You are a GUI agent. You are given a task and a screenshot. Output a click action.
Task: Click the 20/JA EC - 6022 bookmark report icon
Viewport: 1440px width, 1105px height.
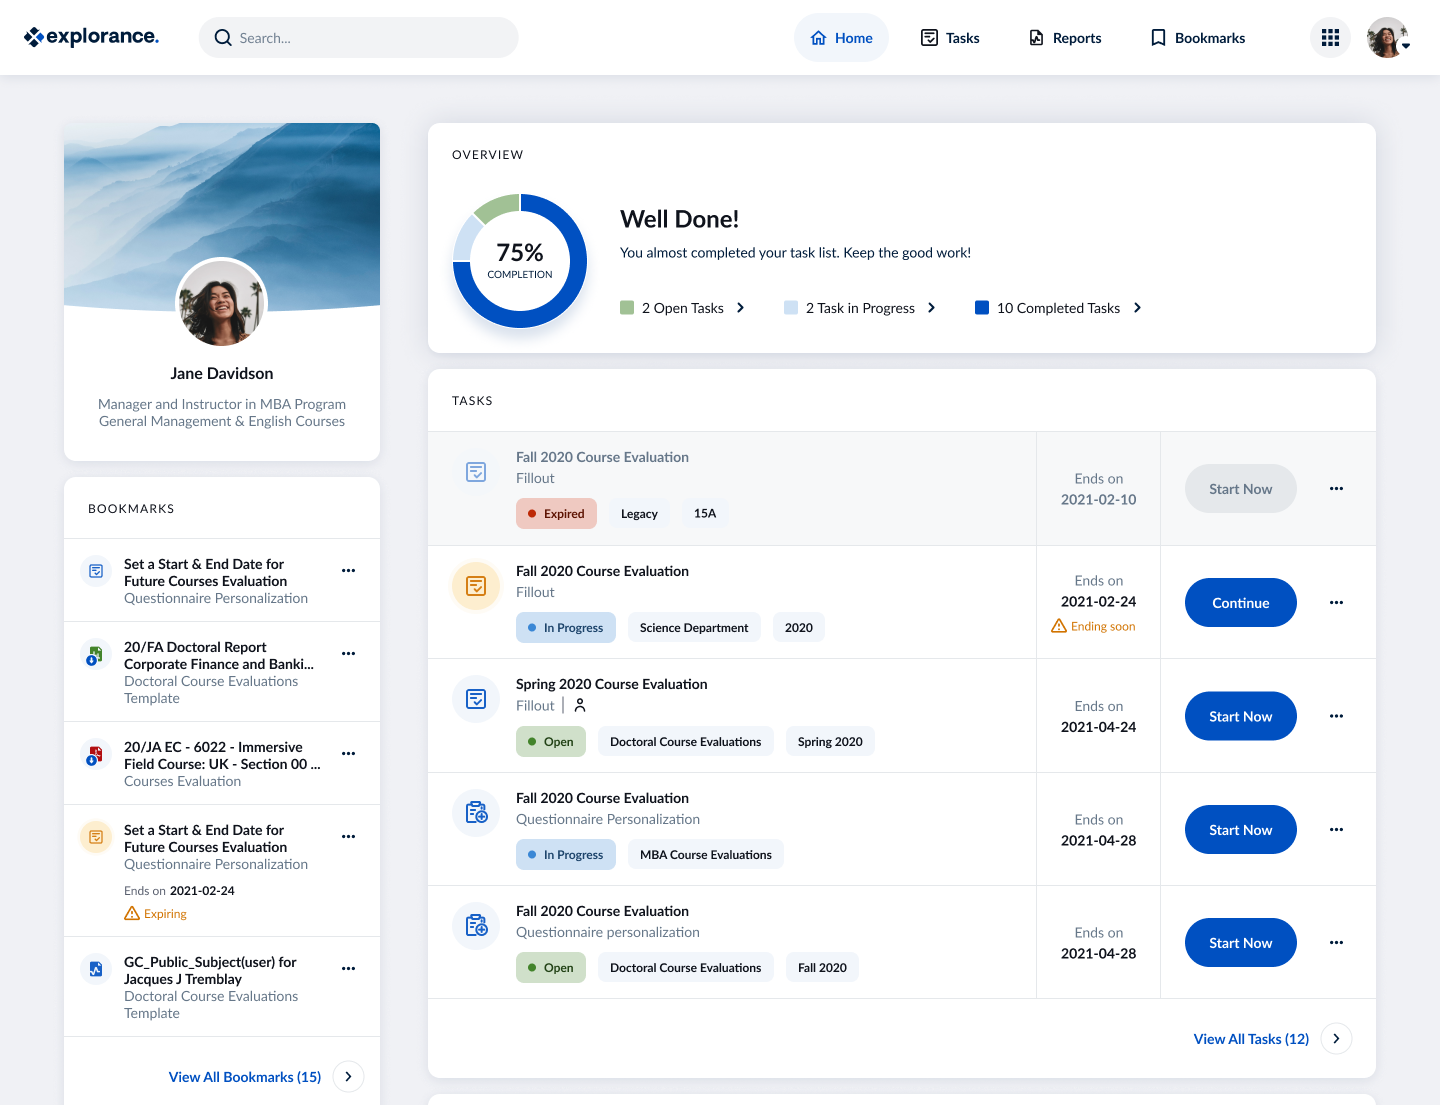(x=95, y=755)
